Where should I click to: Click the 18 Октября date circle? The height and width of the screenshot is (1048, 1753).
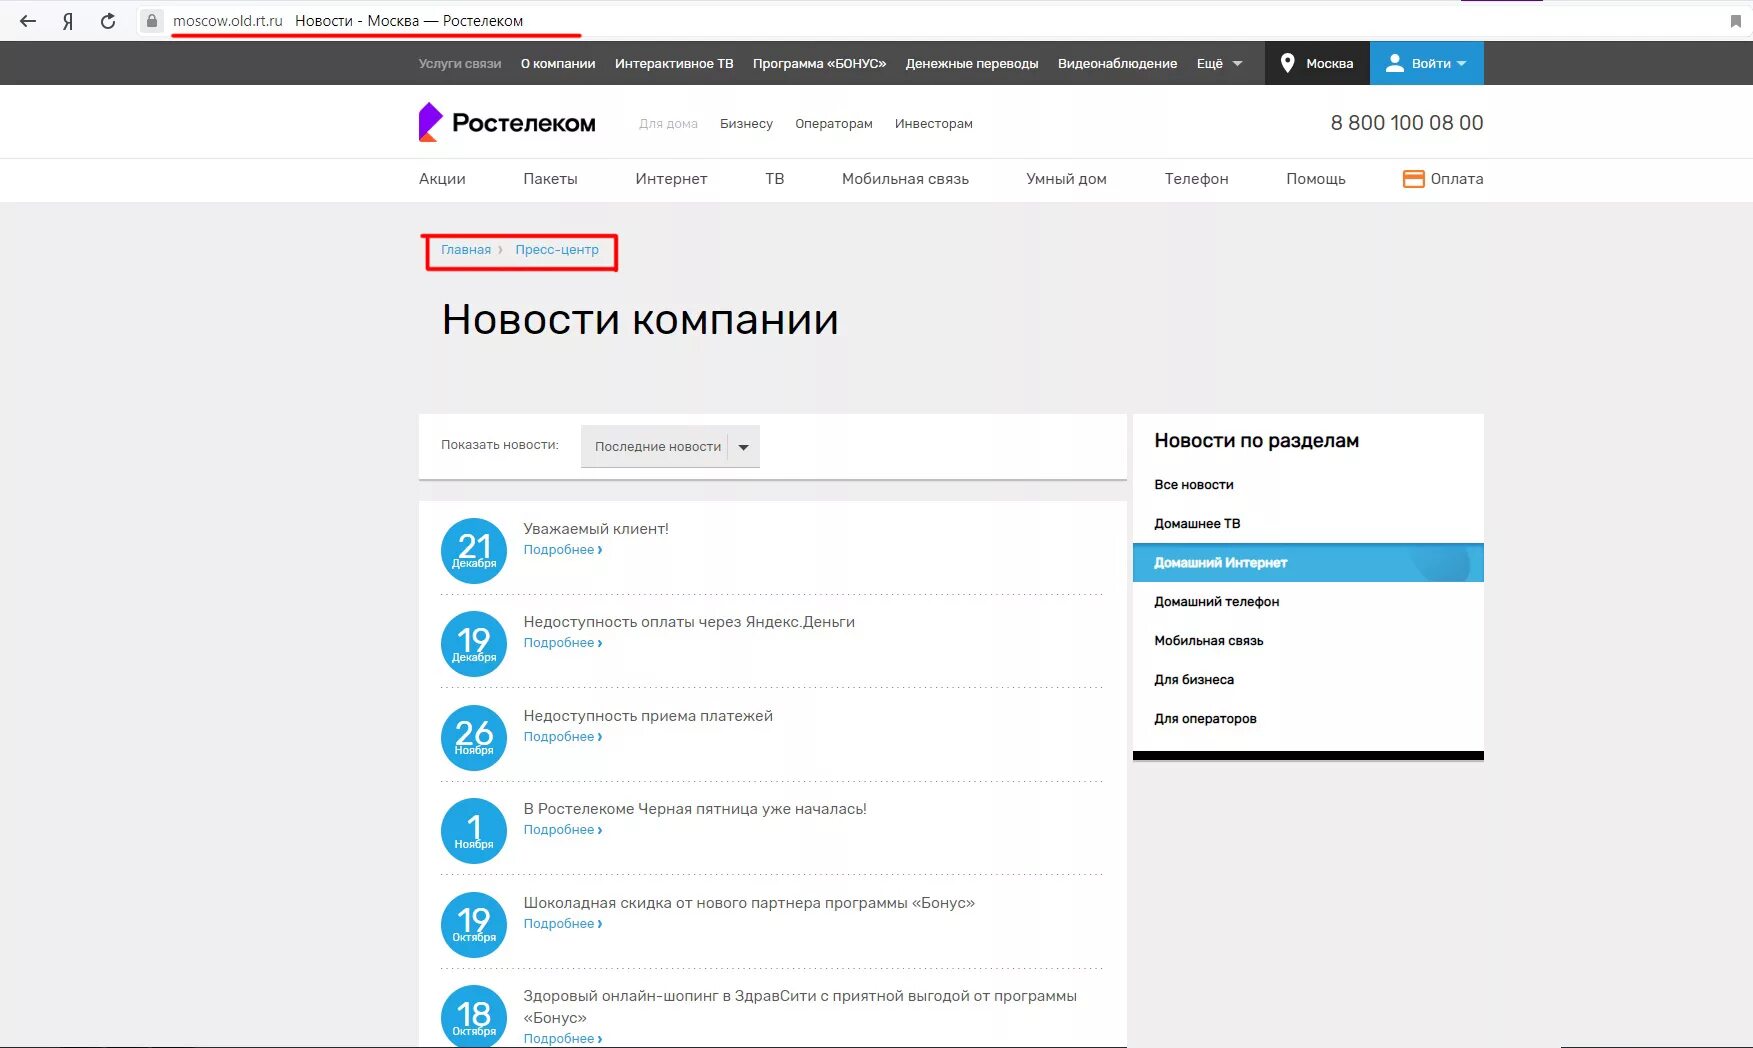point(474,1018)
